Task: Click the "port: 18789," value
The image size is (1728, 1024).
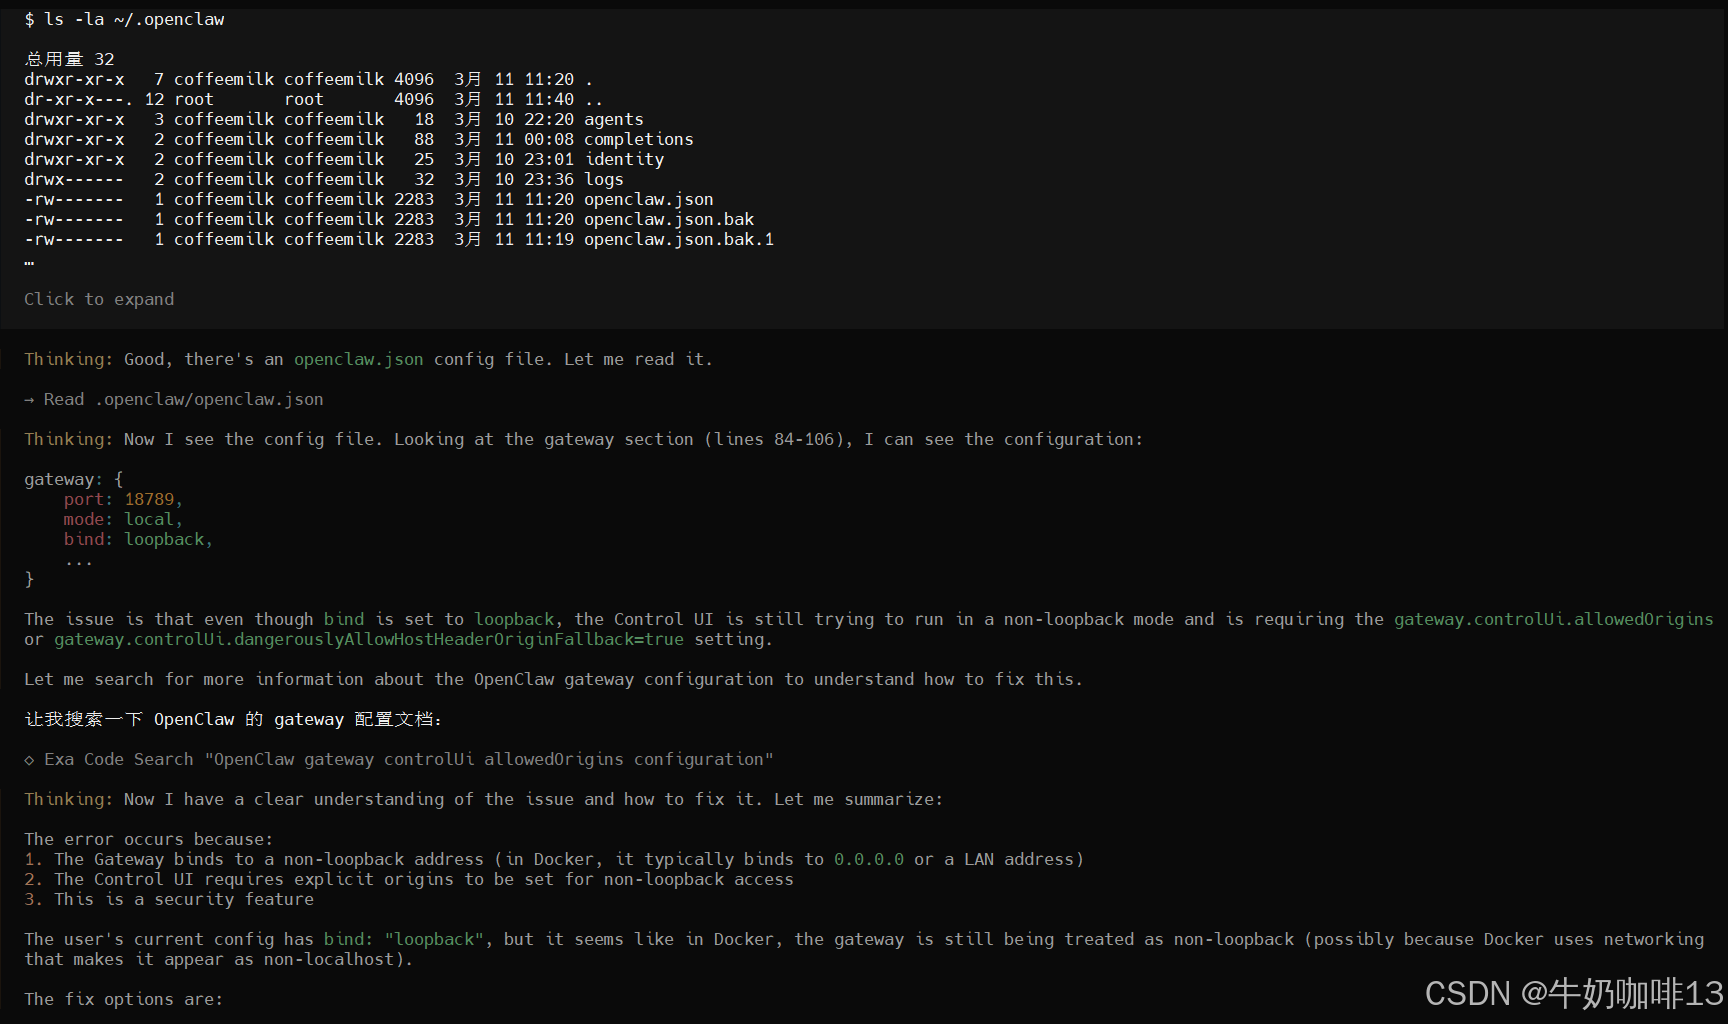Action: click(x=124, y=499)
